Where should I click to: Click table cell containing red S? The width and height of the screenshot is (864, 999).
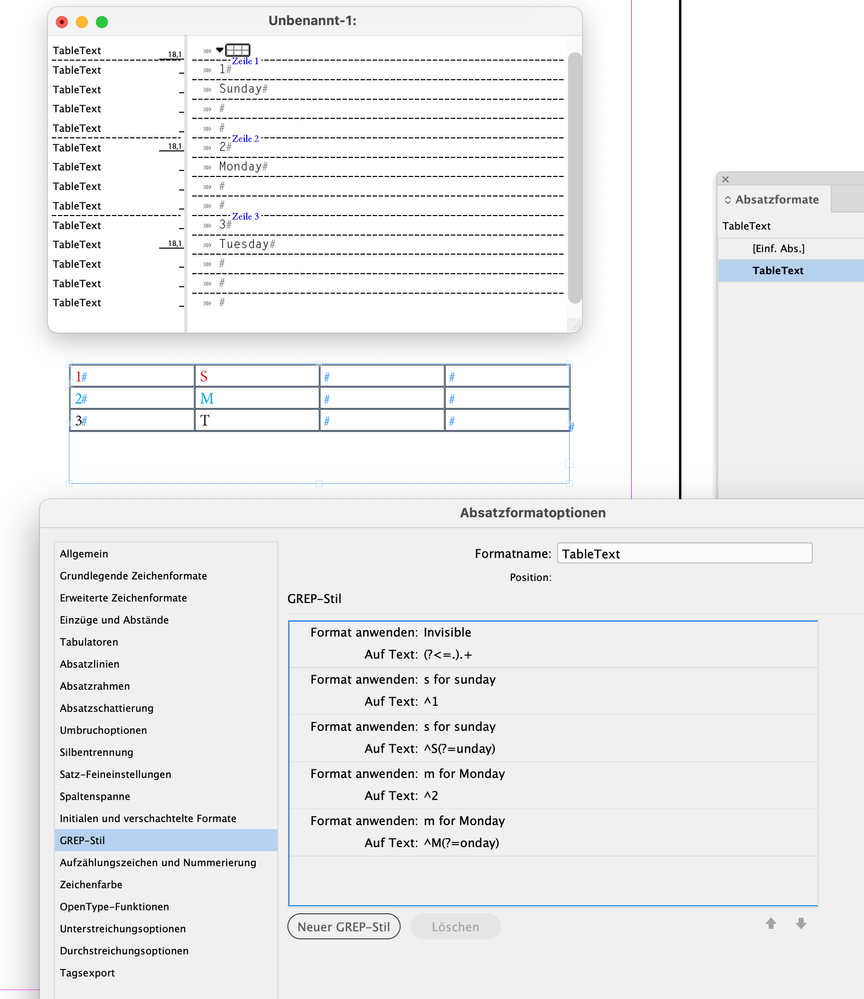tap(257, 377)
